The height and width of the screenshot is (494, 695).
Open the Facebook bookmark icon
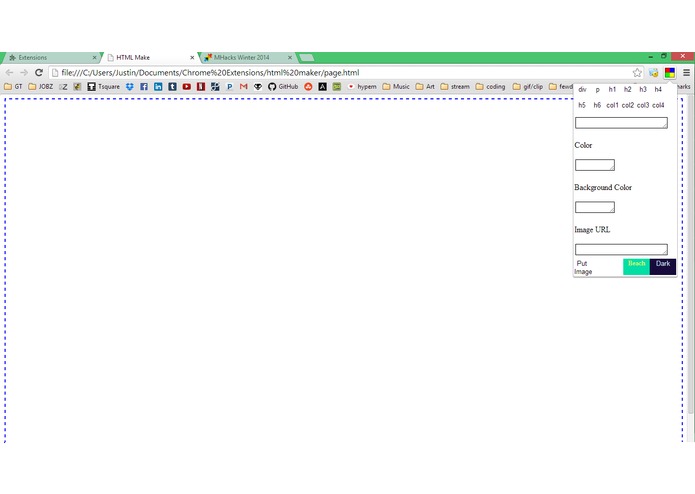144,86
